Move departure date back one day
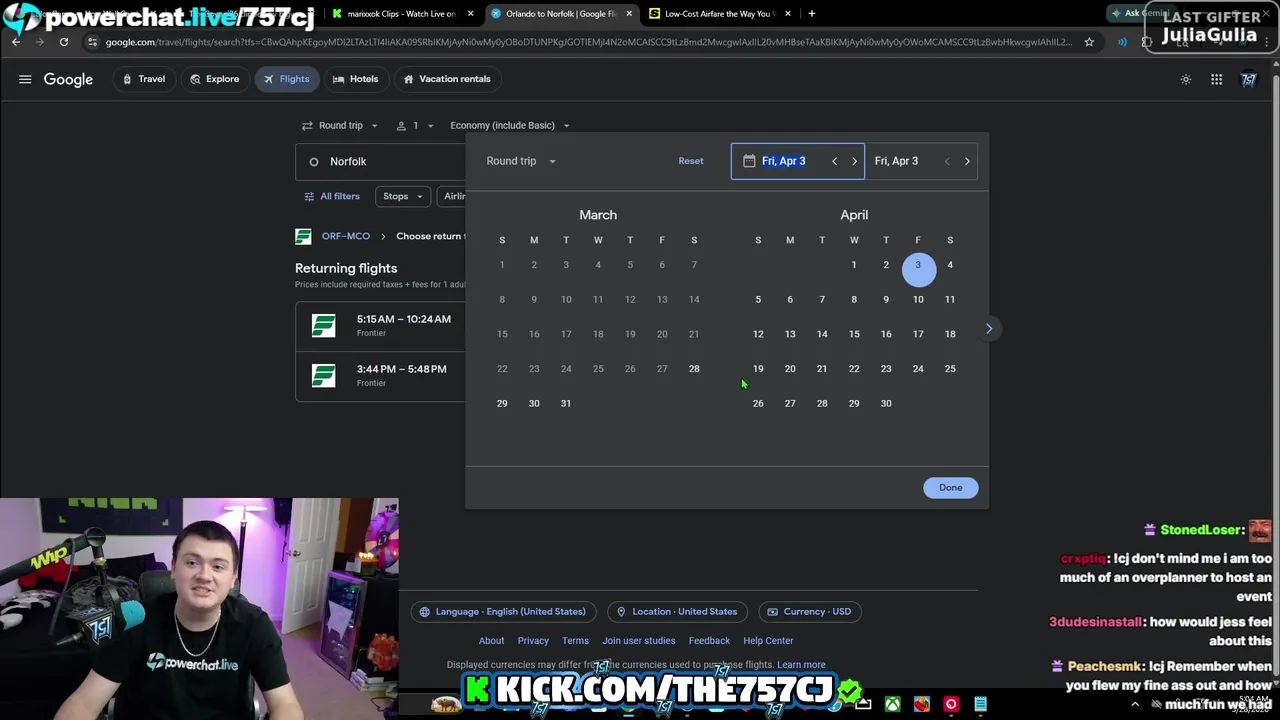 (835, 161)
